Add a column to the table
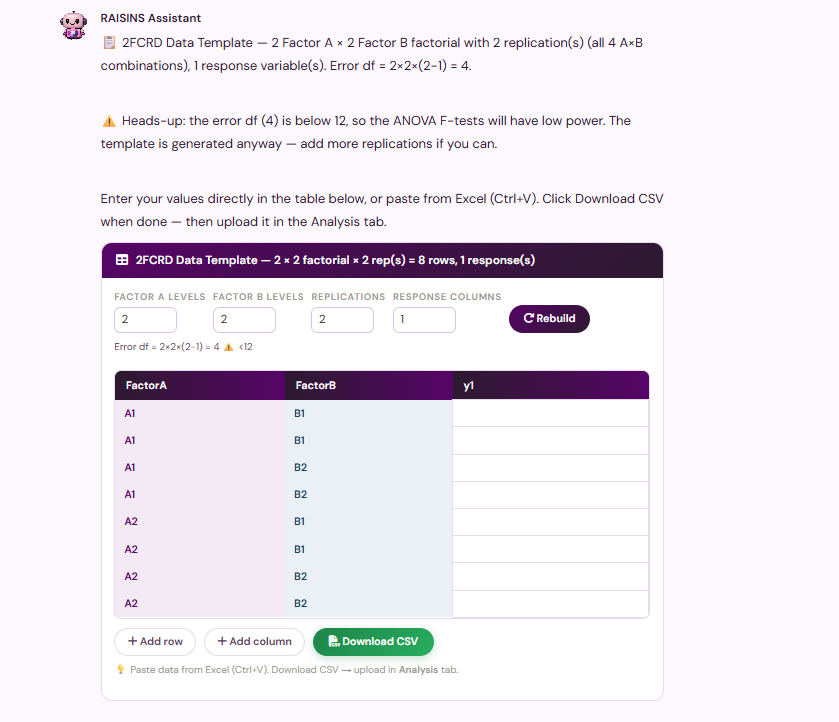 tap(255, 641)
